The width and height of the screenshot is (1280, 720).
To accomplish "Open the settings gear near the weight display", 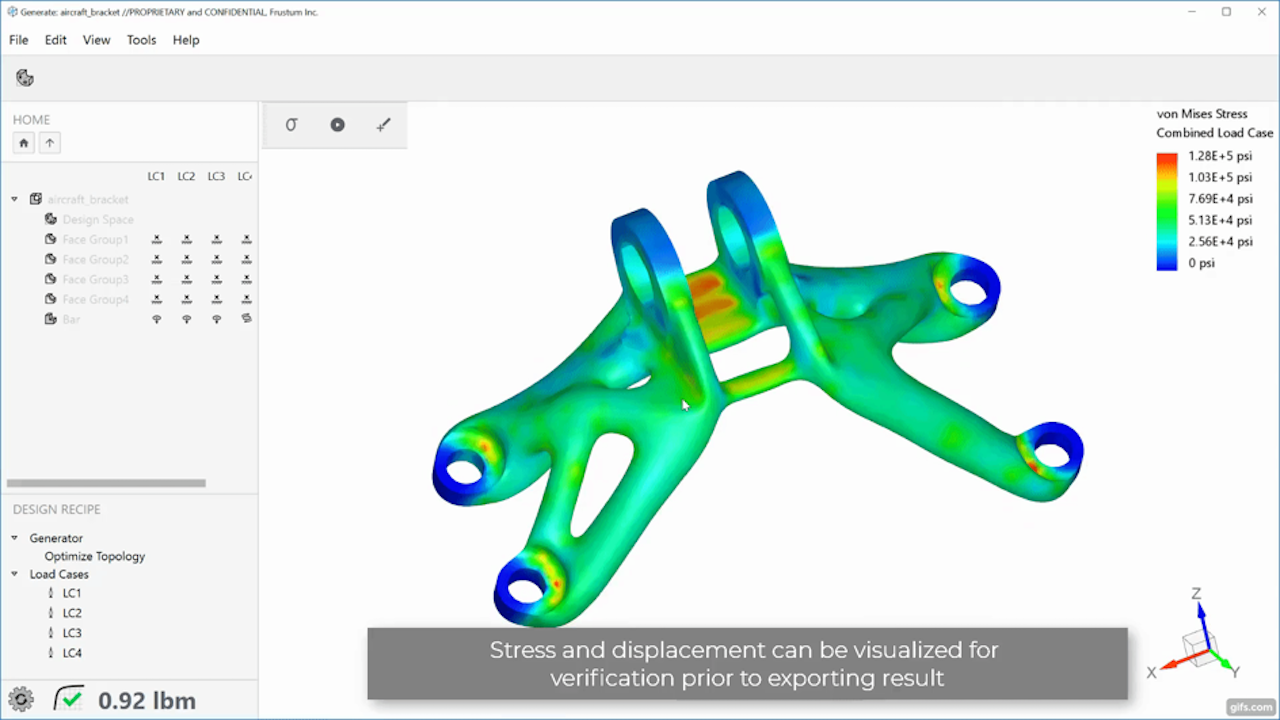I will coord(21,699).
